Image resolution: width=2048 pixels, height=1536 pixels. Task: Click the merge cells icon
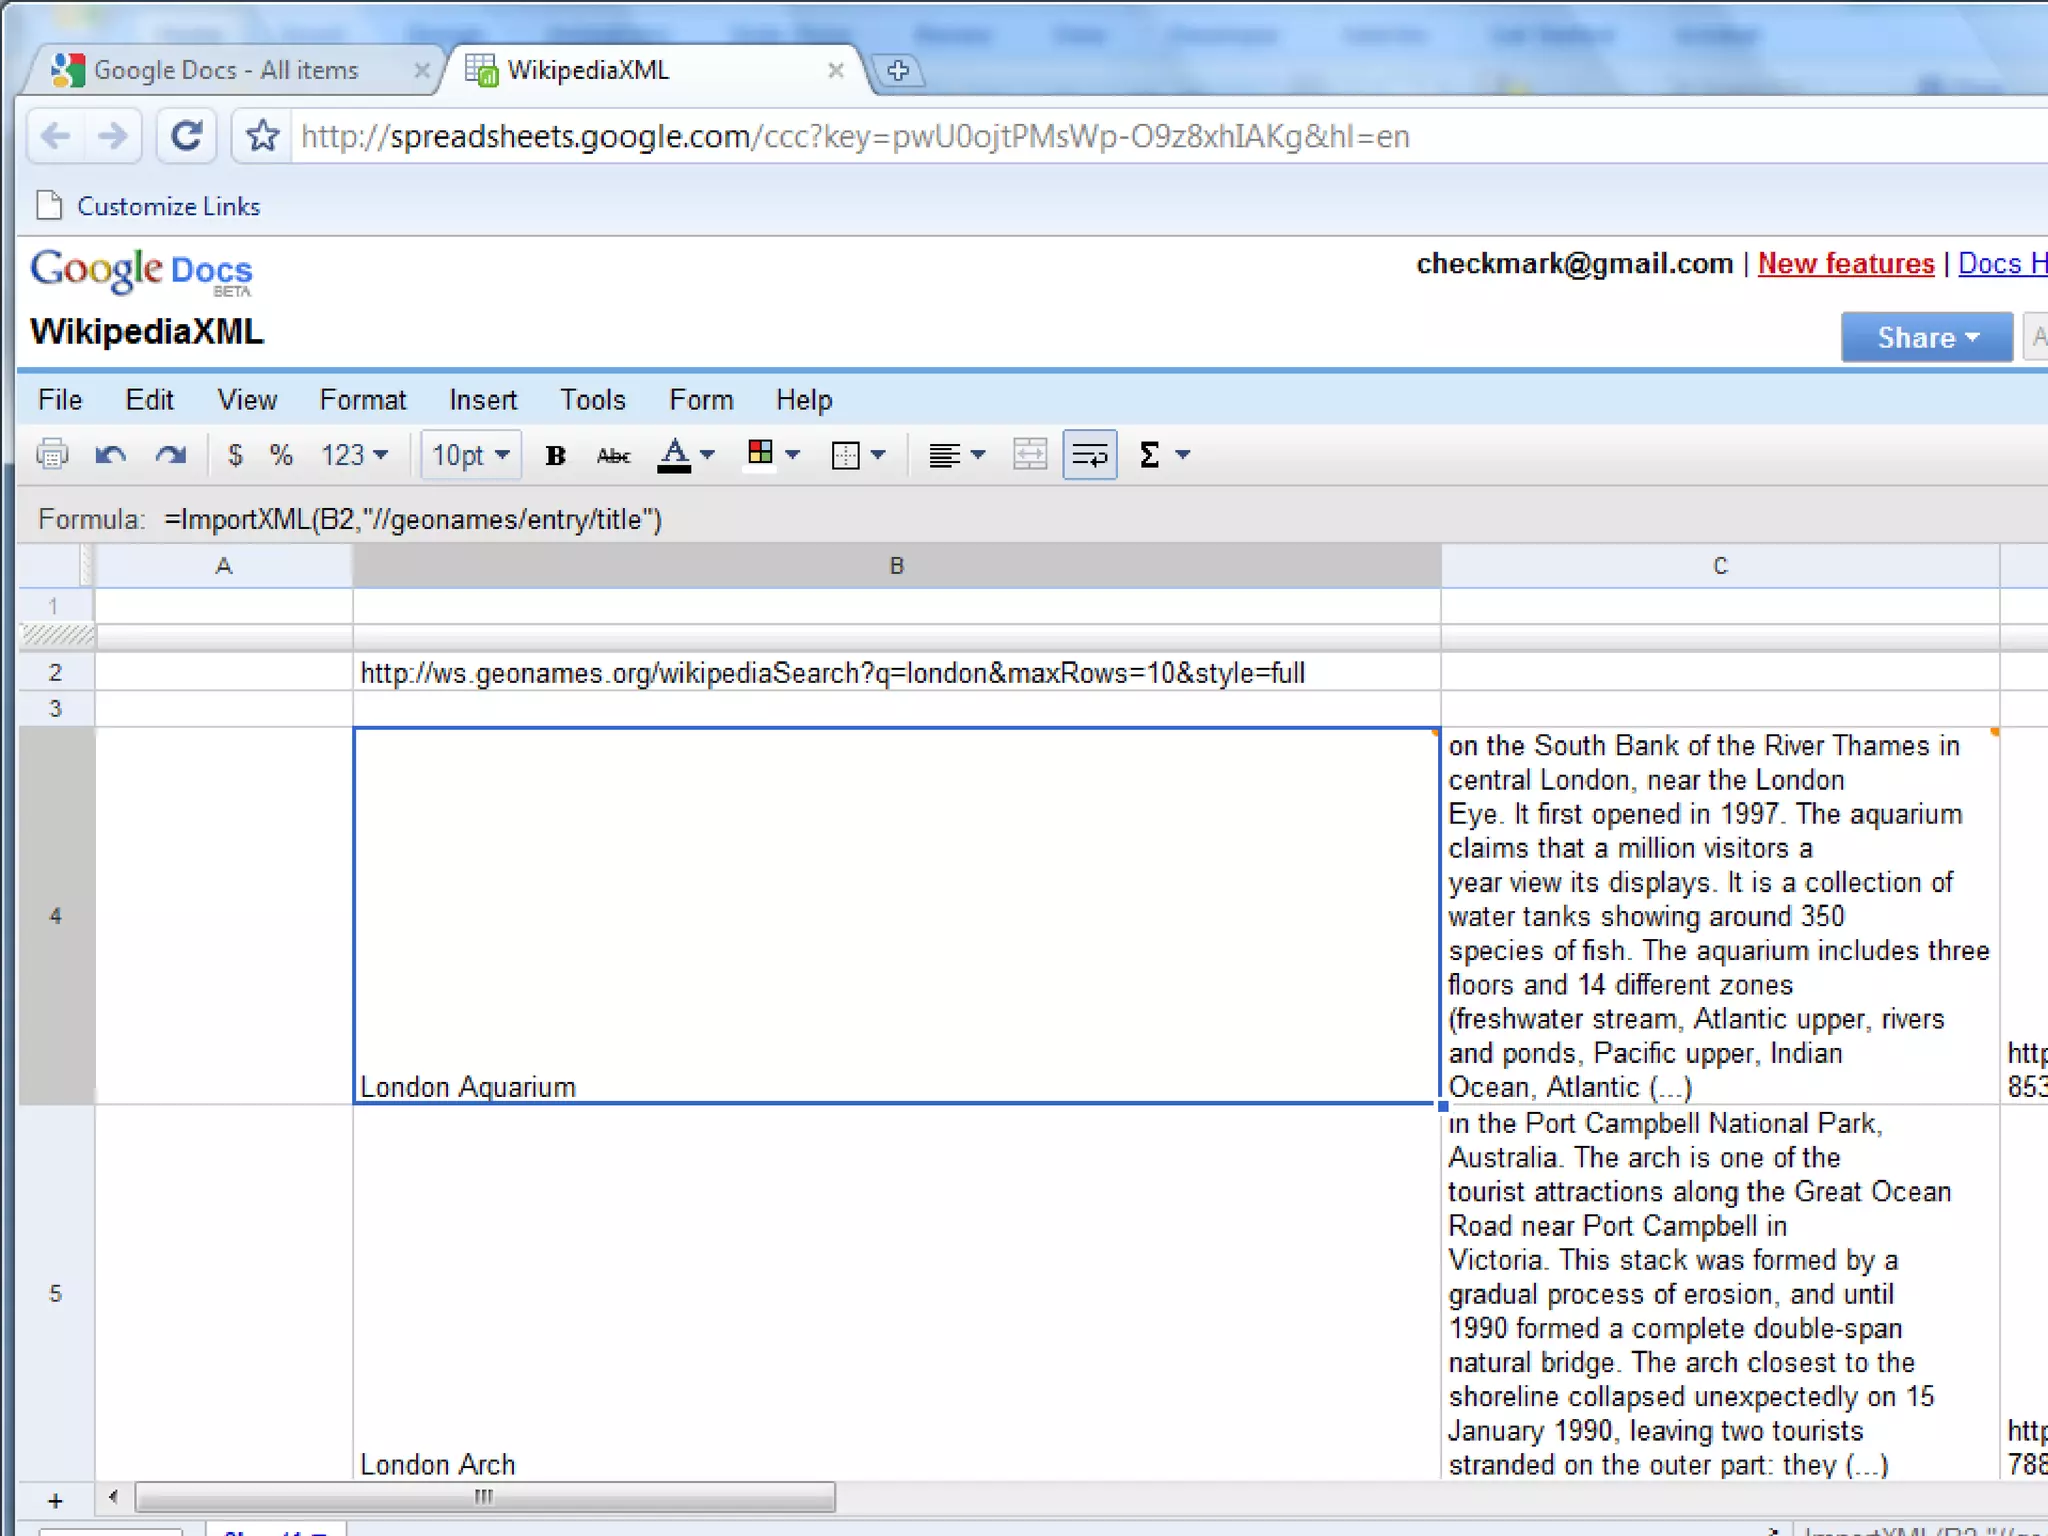[x=1029, y=455]
